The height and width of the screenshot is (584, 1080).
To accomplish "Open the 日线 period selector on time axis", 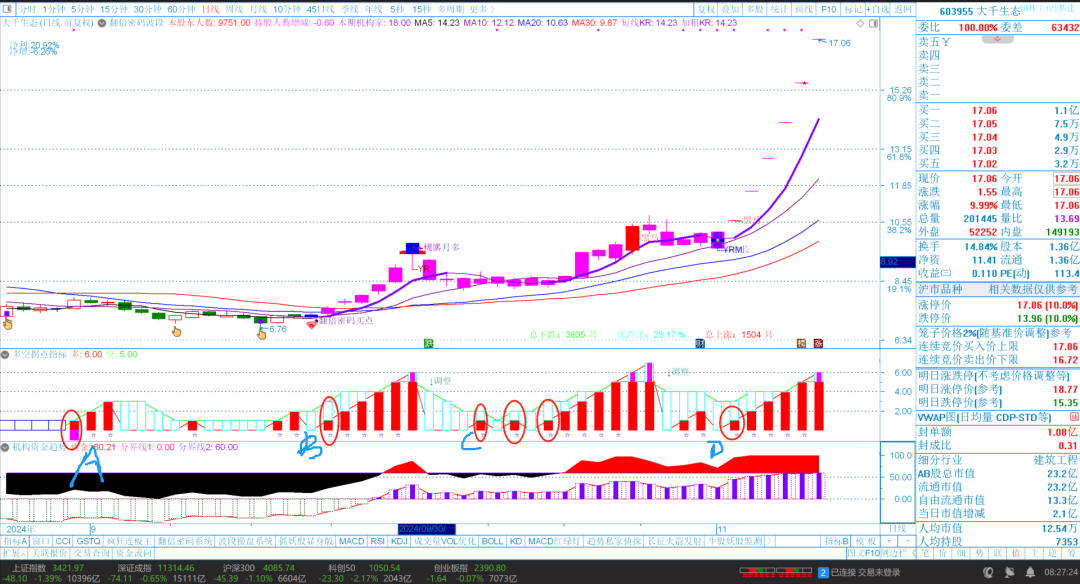I will (897, 529).
